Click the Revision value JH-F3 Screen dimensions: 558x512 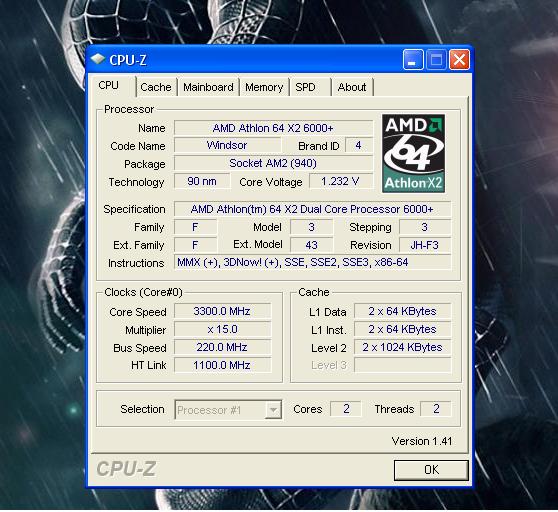pyautogui.click(x=425, y=245)
